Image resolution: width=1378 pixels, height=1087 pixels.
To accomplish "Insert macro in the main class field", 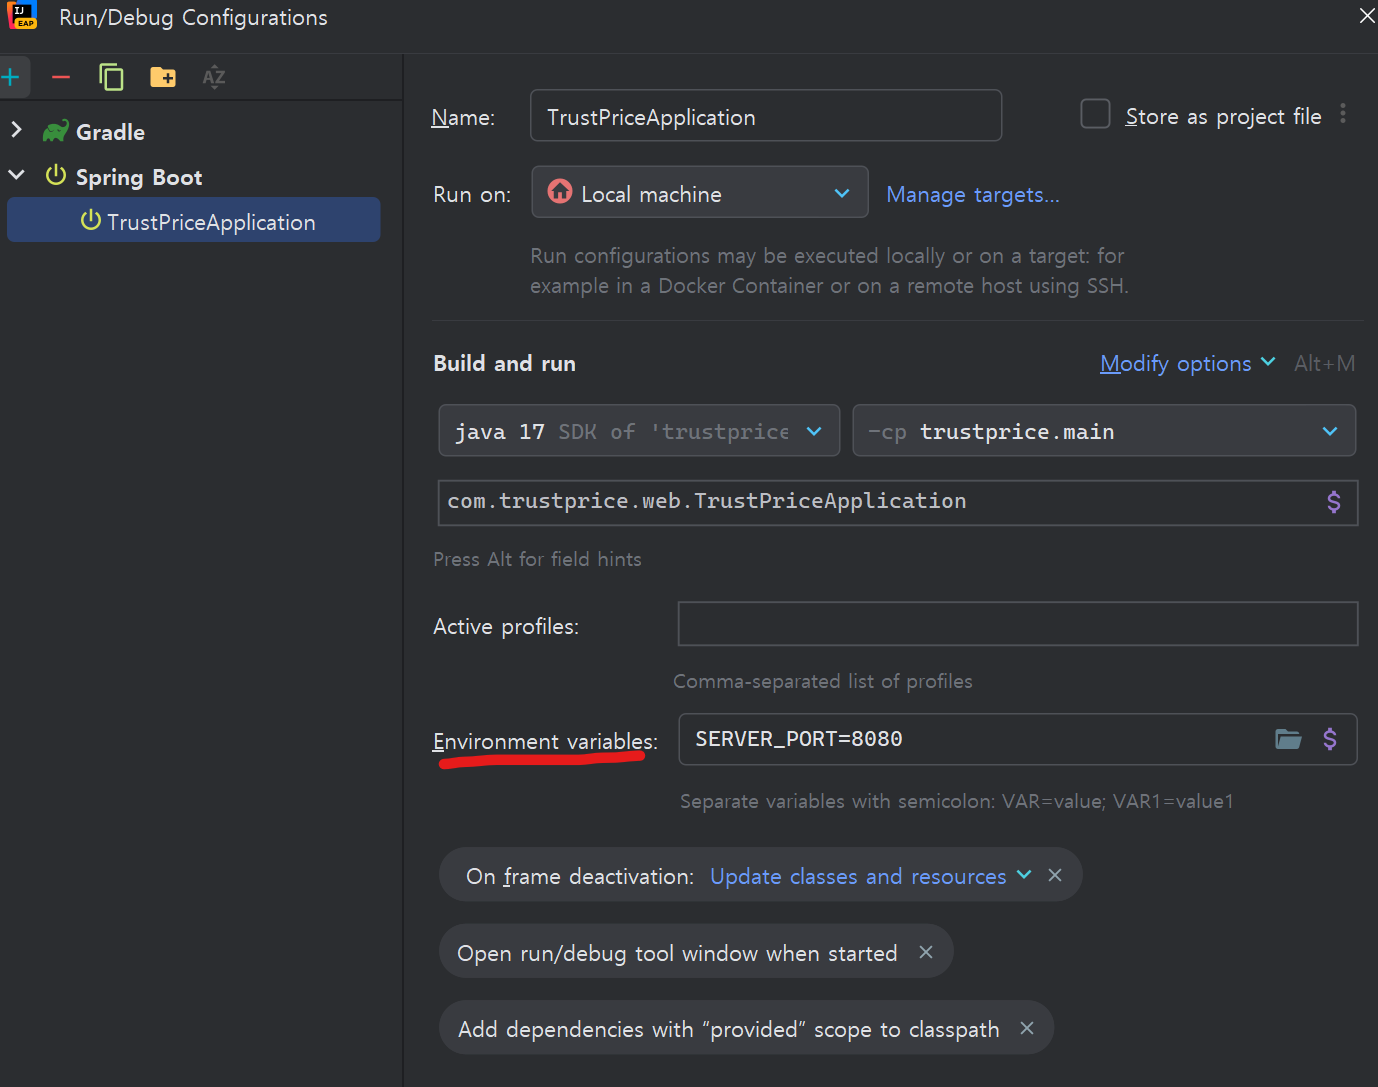I will [1334, 502].
